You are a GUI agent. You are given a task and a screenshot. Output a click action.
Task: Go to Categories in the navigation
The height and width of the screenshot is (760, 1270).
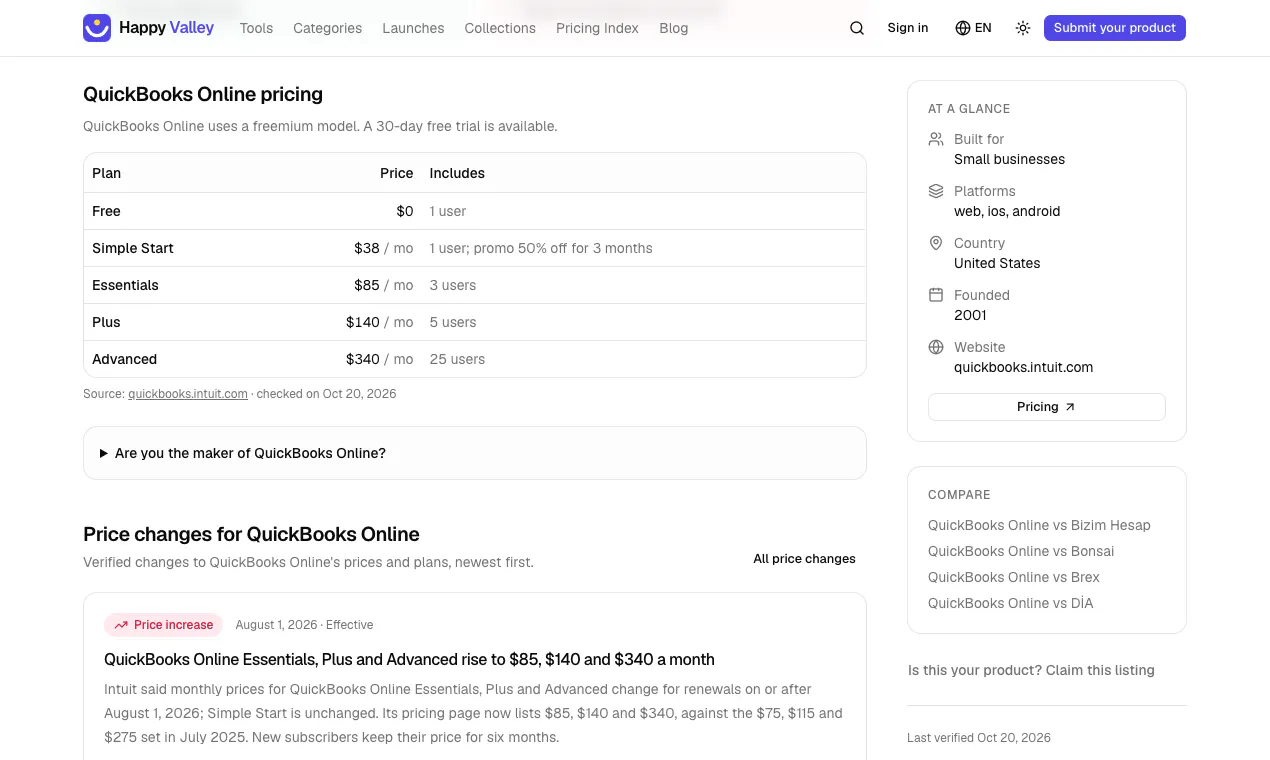pos(327,28)
